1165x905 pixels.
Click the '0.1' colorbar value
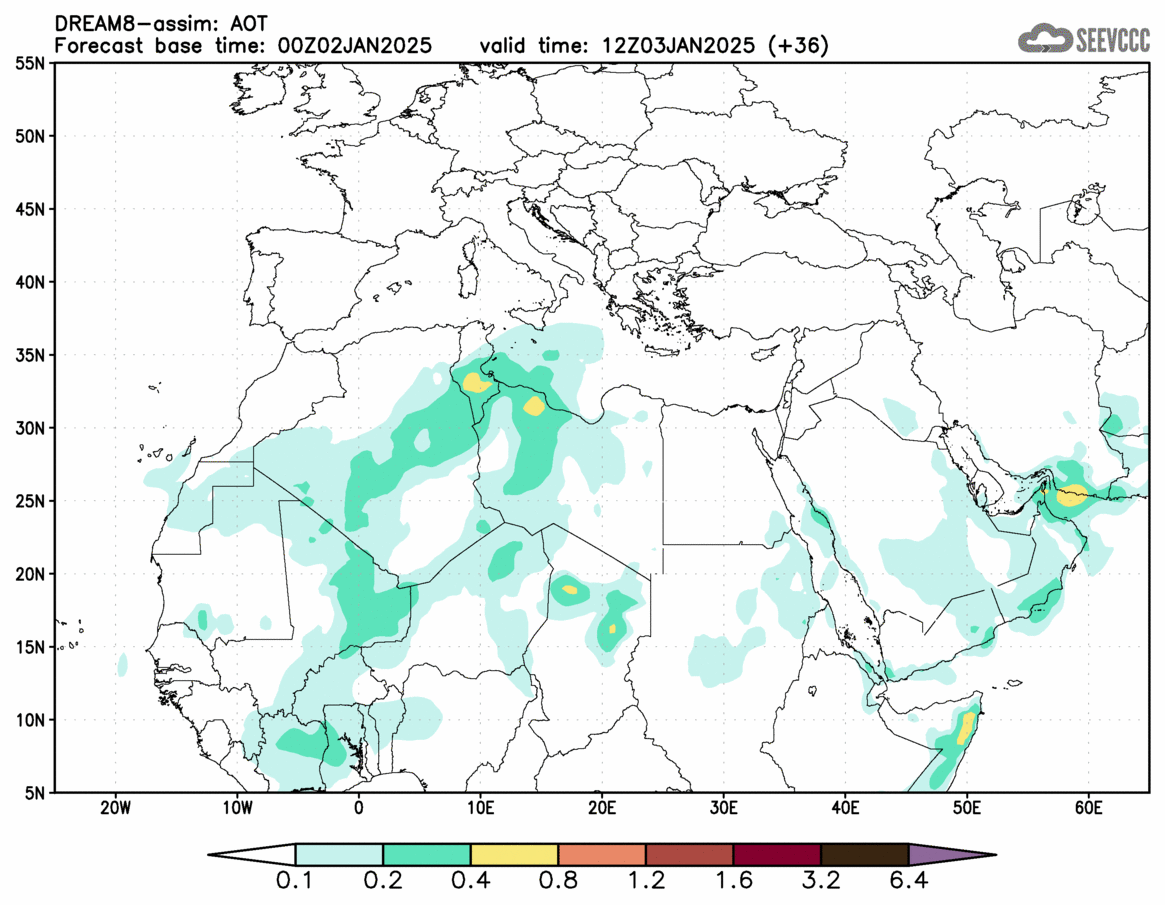coord(295,881)
